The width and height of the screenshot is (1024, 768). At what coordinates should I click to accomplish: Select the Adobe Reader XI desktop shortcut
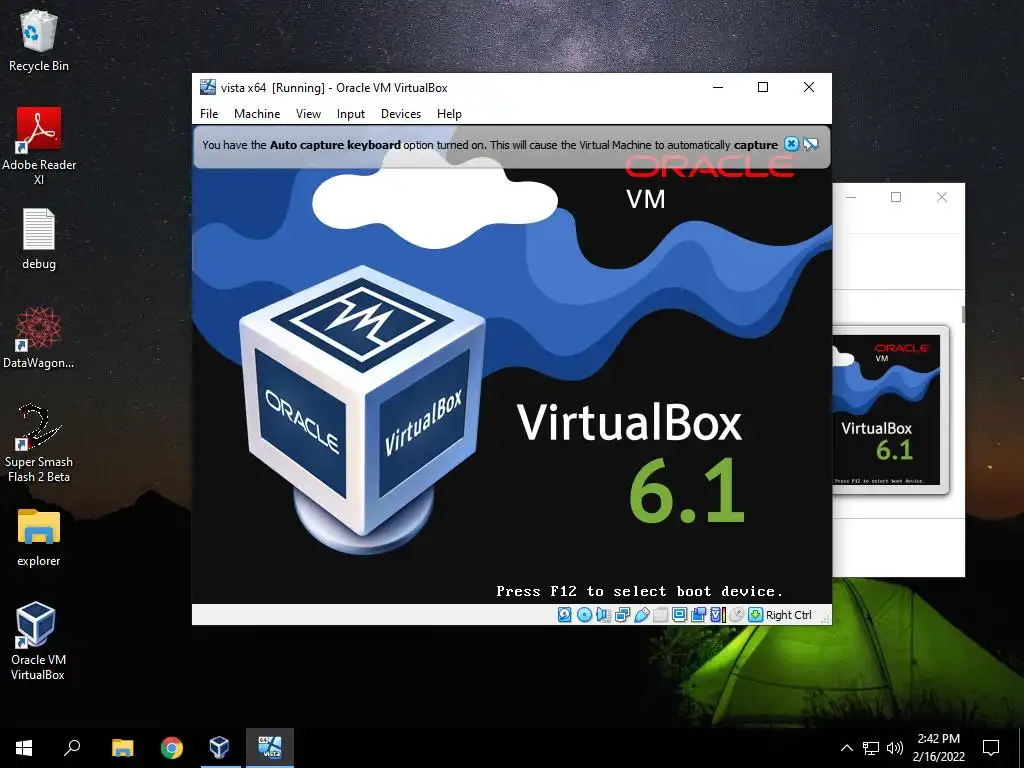click(39, 146)
